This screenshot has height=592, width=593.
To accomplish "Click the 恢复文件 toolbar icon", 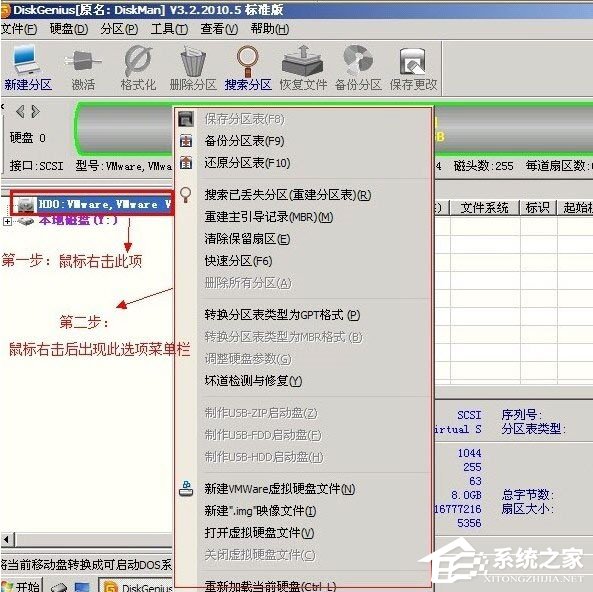I will point(303,68).
